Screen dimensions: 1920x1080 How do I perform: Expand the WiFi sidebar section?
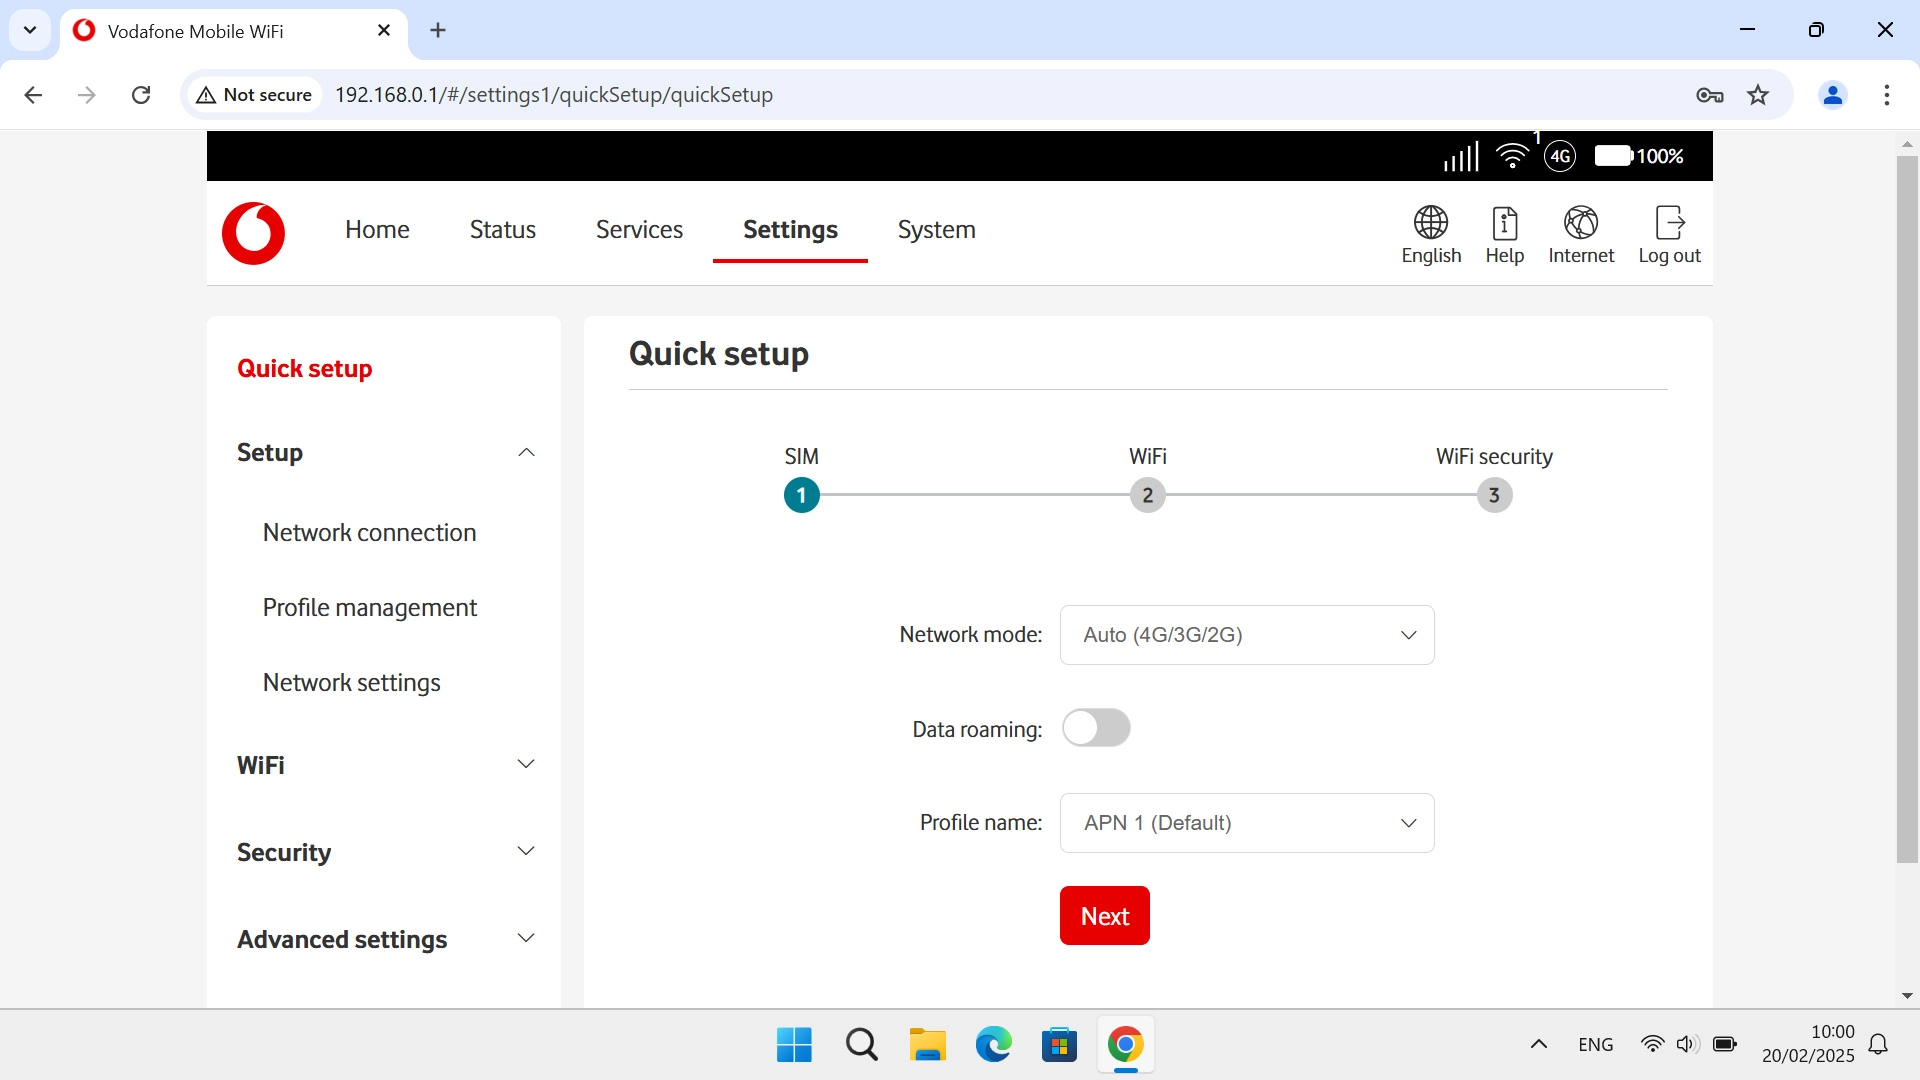pyautogui.click(x=526, y=765)
